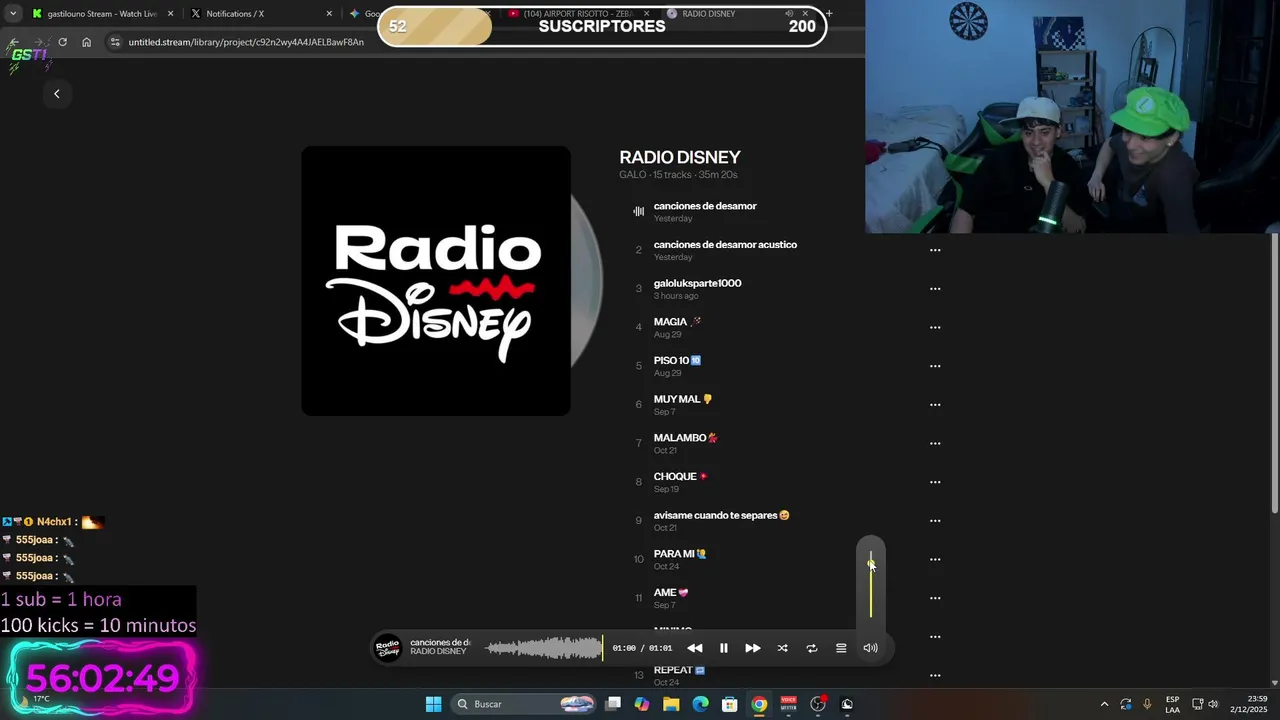Open options menu for PISO 10

click(935, 366)
